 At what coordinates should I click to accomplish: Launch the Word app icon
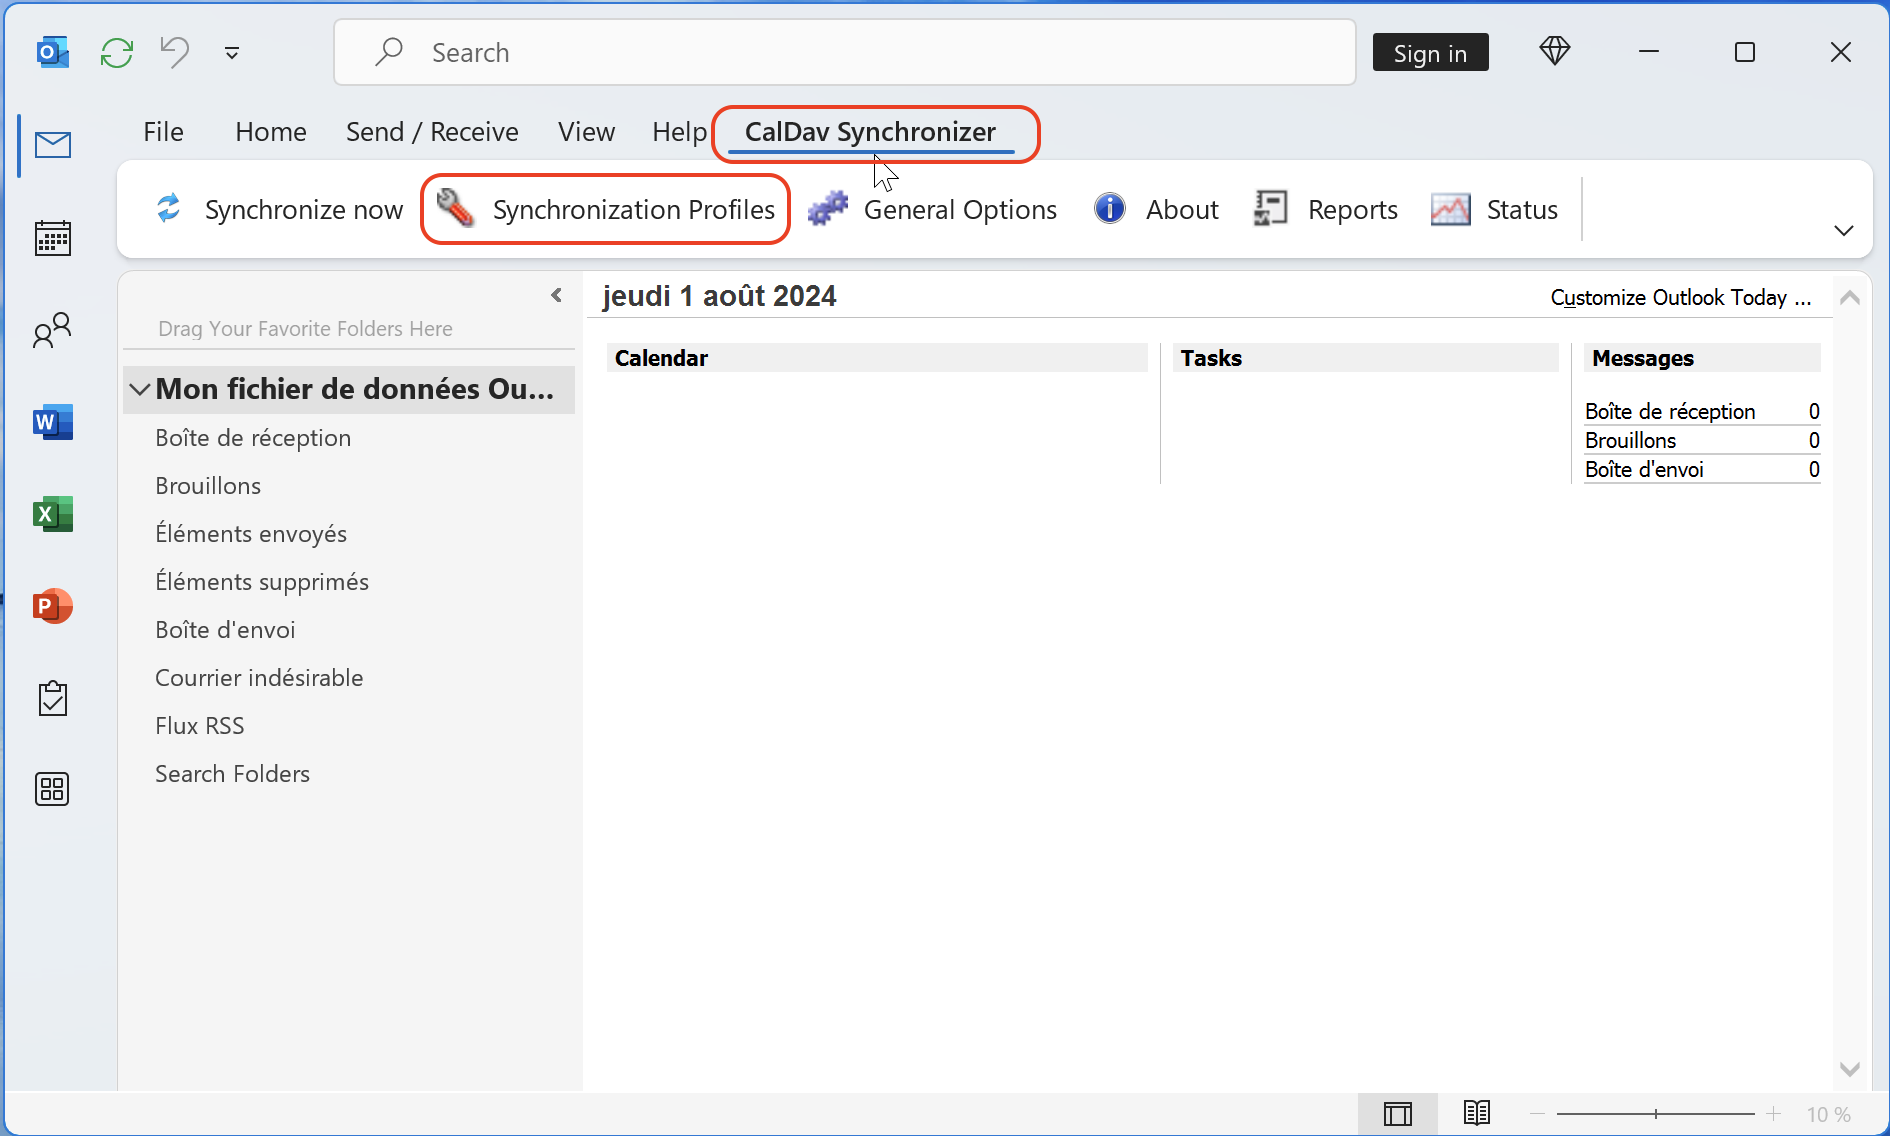pos(53,422)
